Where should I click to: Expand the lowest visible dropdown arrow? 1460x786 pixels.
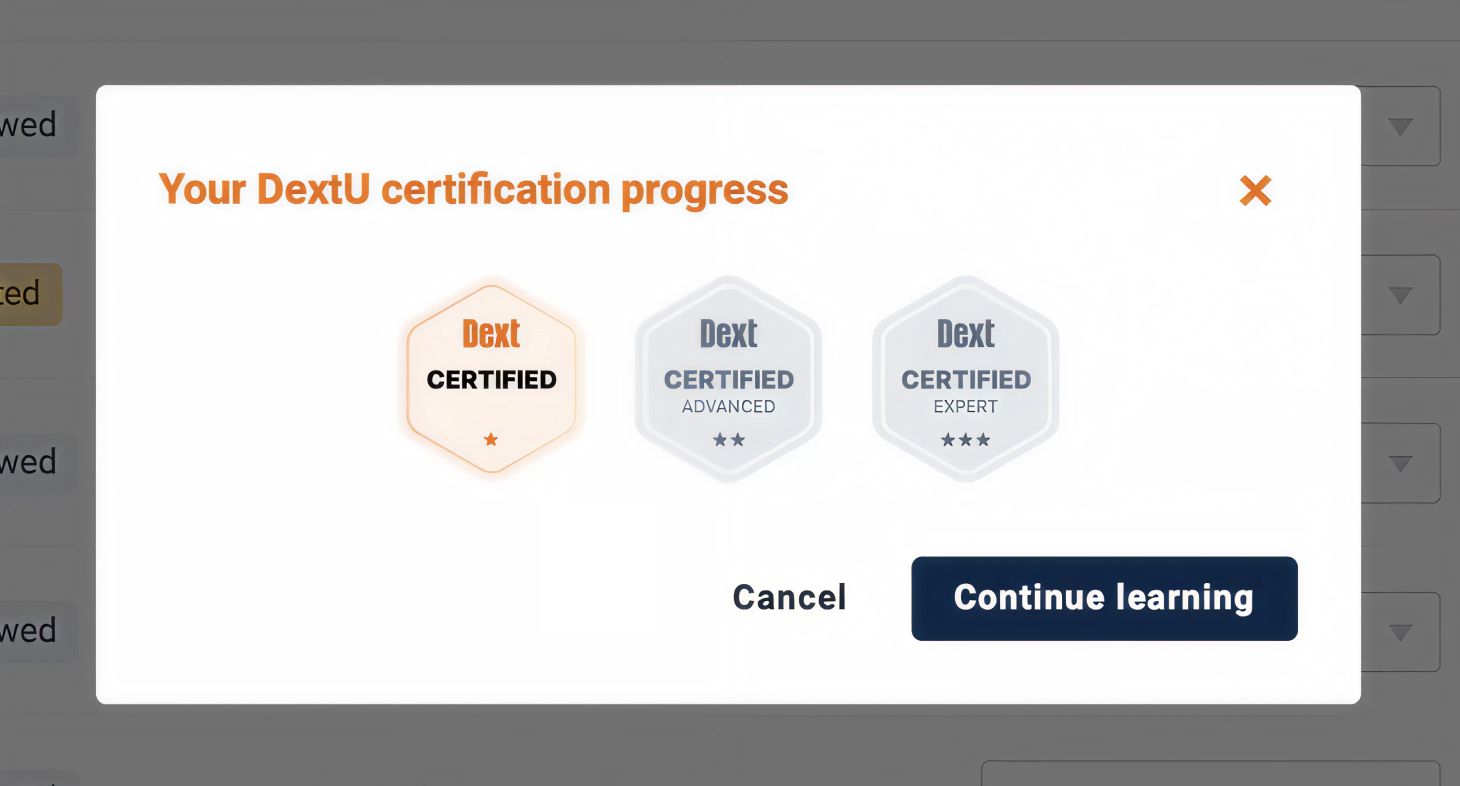click(1401, 632)
